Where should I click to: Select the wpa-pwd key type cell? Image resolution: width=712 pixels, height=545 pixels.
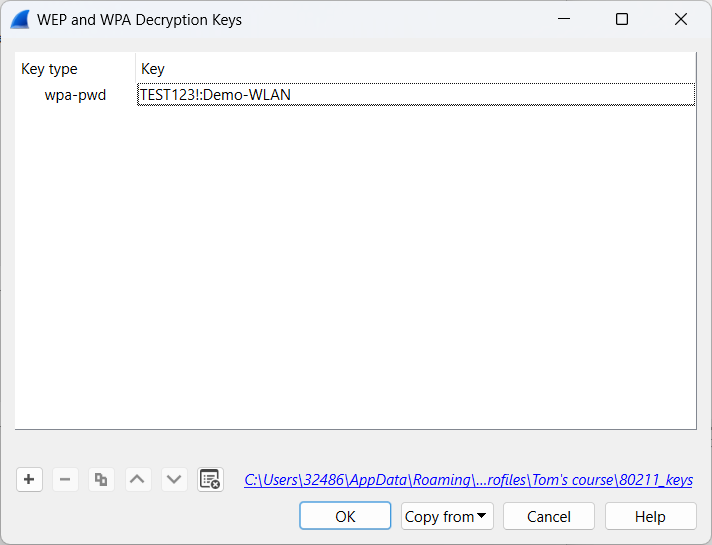point(75,95)
